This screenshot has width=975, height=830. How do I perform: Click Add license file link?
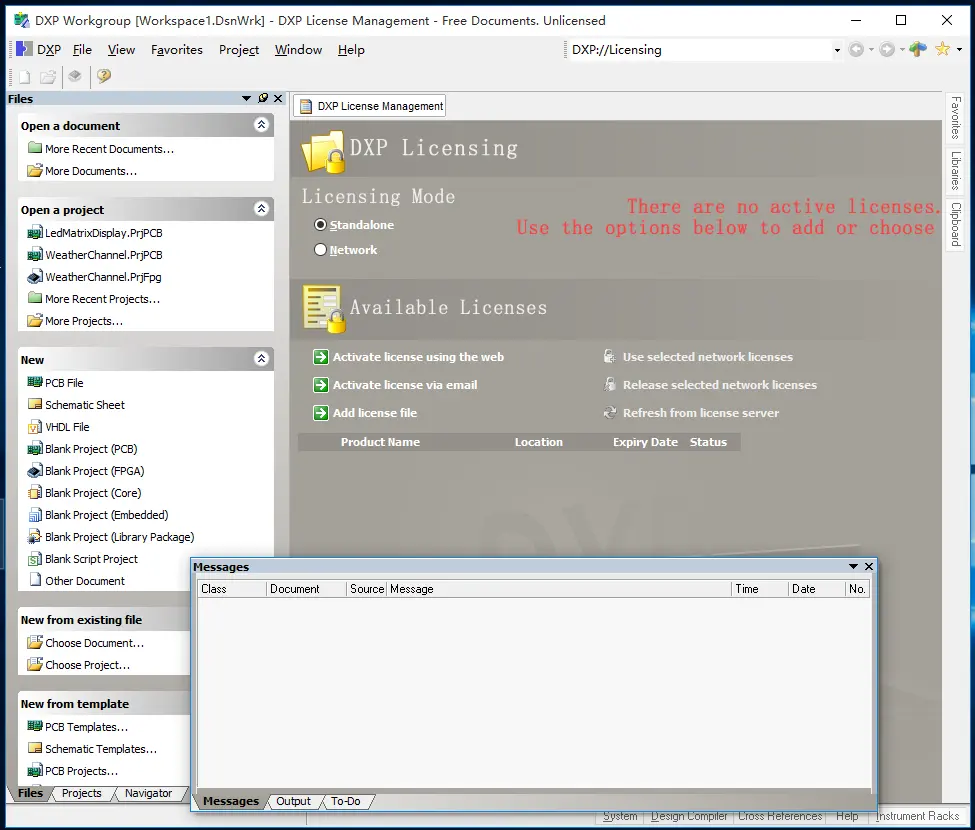click(374, 413)
